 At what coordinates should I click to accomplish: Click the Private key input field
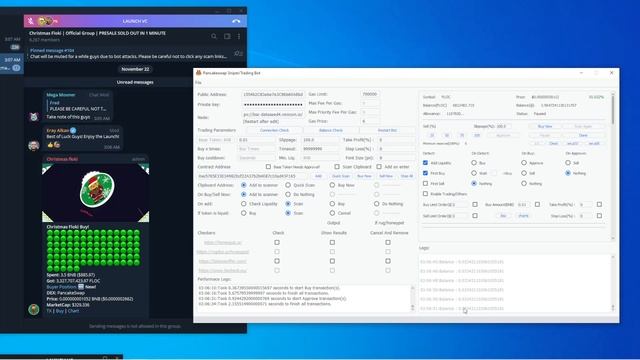point(273,104)
